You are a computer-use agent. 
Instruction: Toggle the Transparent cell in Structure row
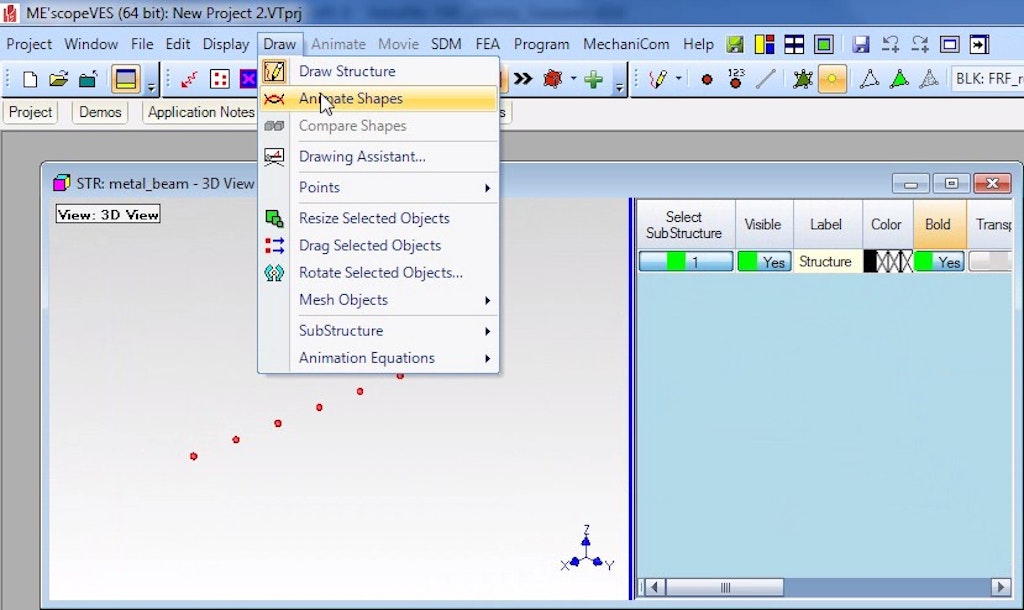[990, 262]
